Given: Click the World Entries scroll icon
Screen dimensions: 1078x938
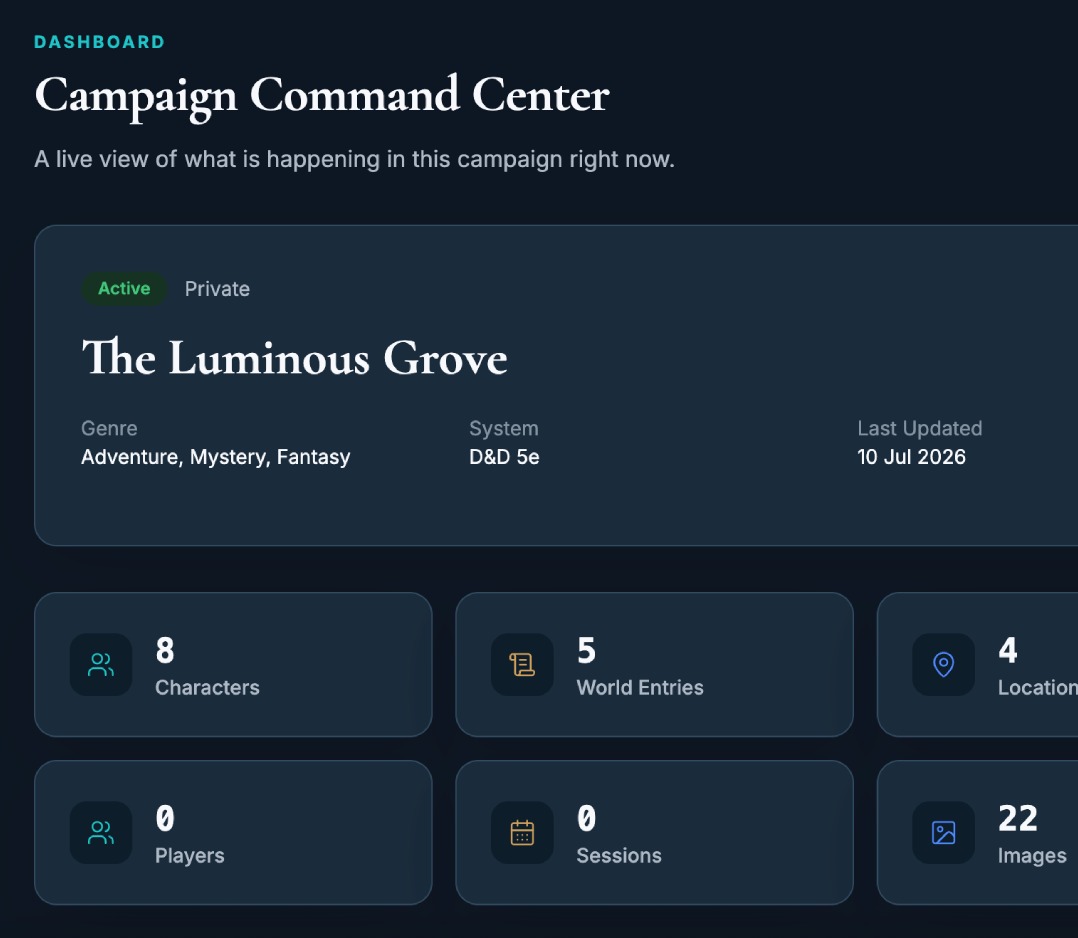Looking at the screenshot, I should click(522, 664).
